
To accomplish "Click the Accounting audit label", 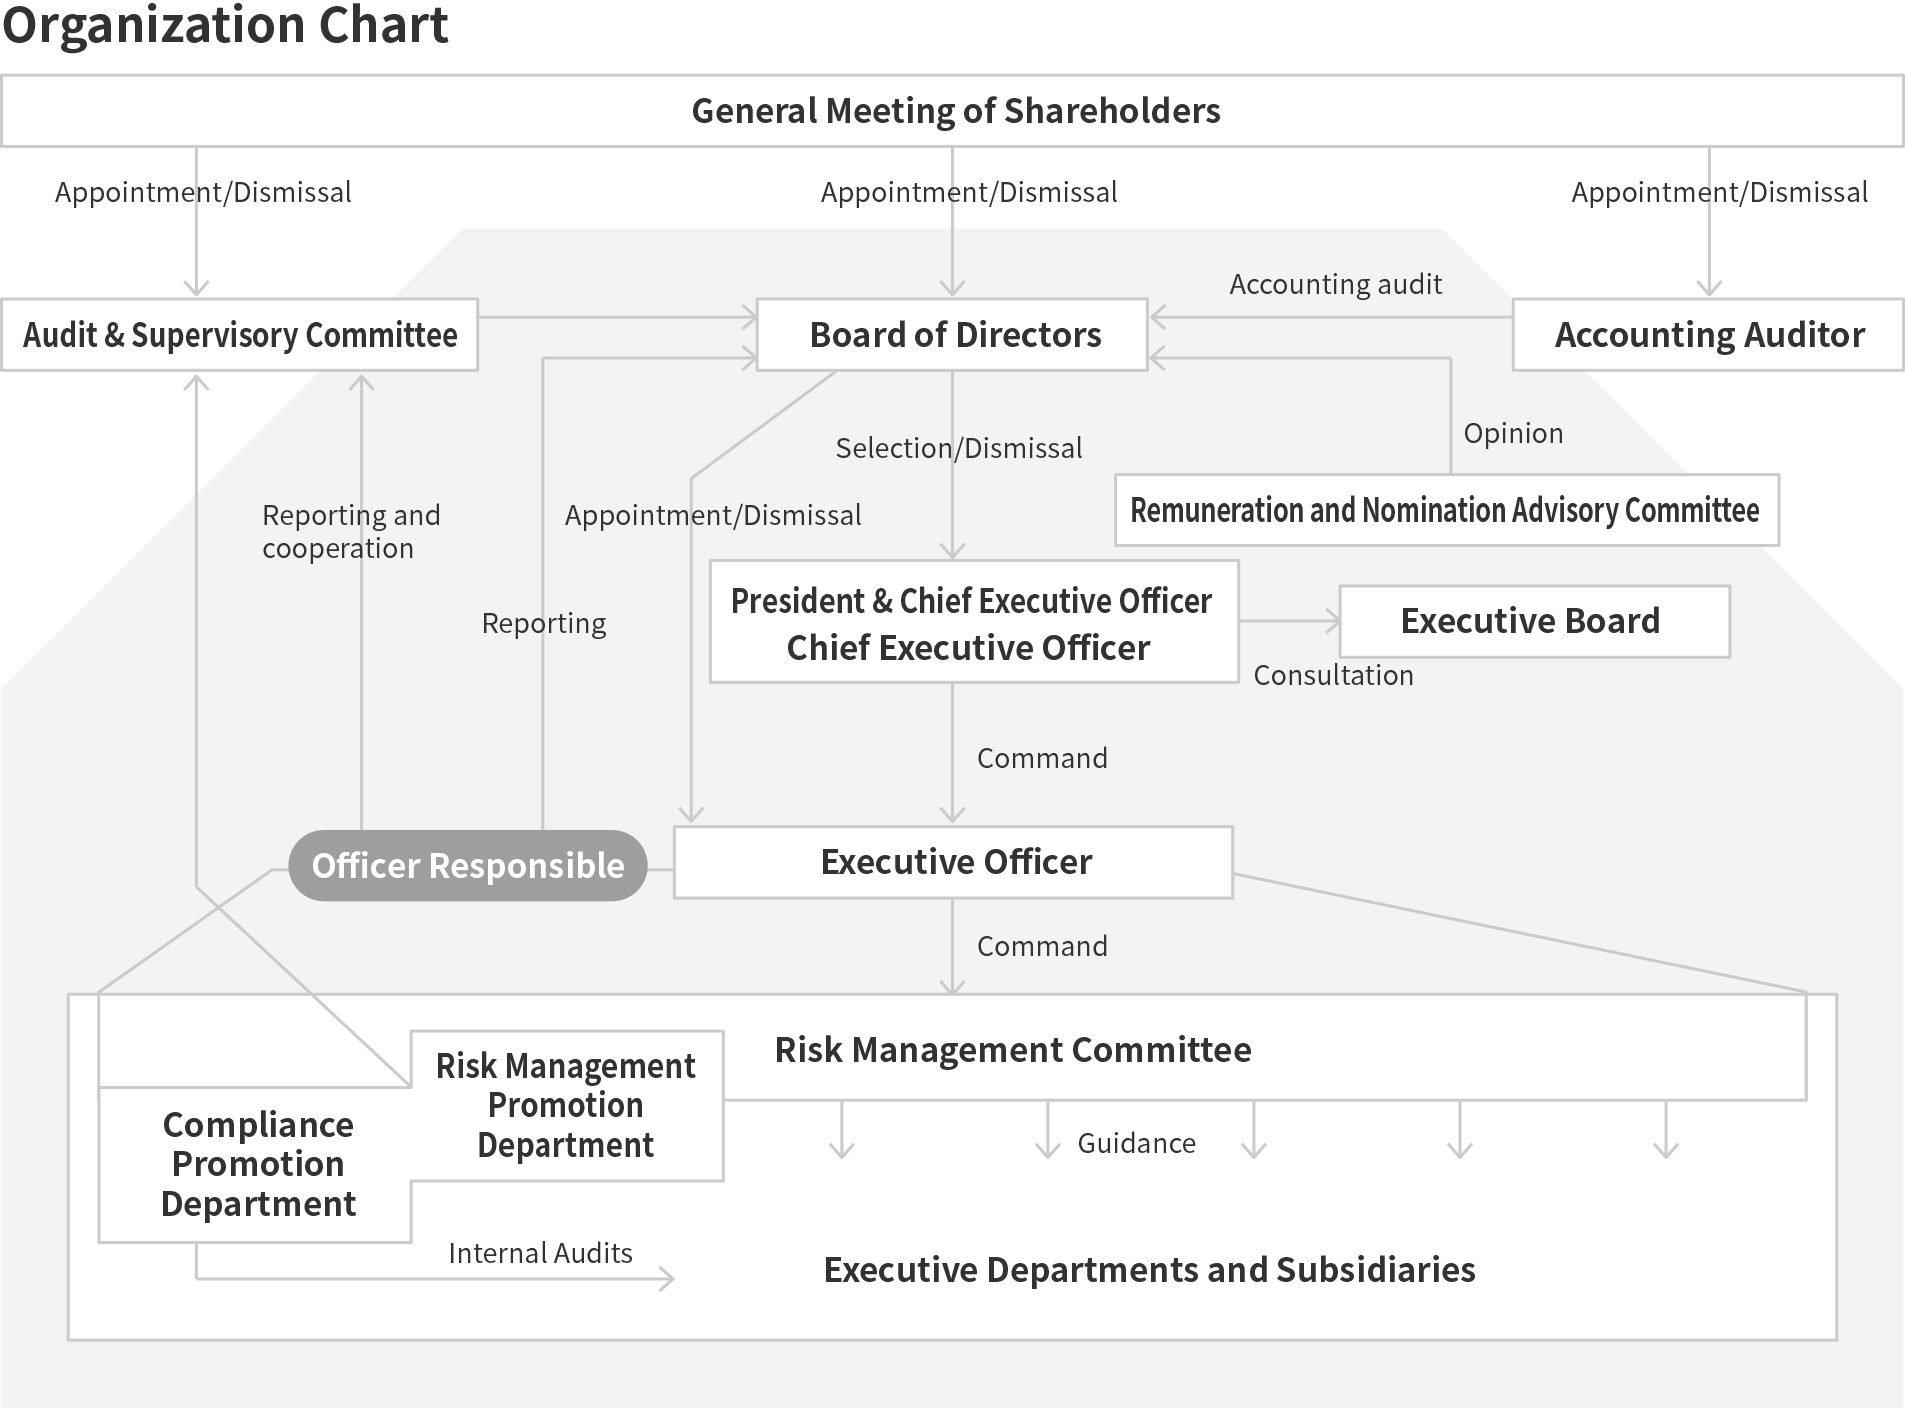I will pos(1335,284).
